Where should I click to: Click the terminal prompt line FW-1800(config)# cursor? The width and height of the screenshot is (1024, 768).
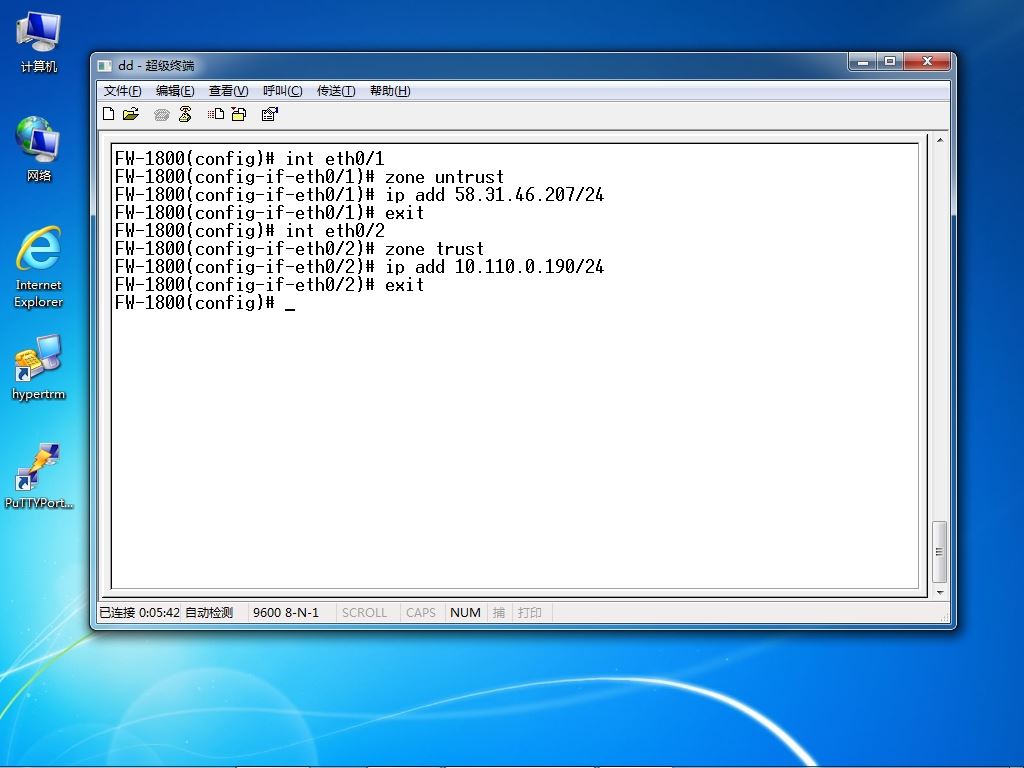204,302
